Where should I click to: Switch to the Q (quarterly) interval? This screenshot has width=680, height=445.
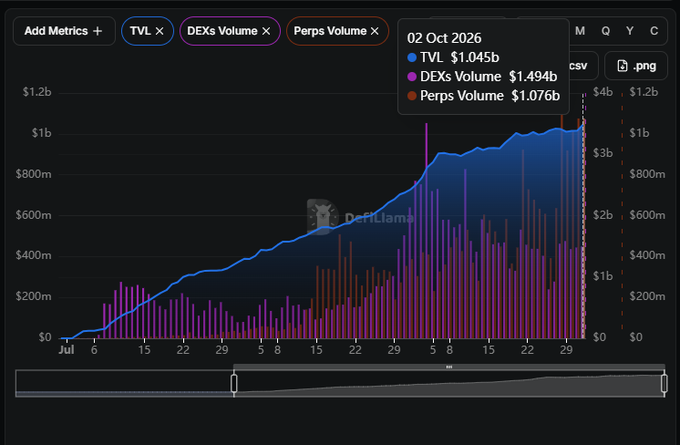(x=605, y=31)
